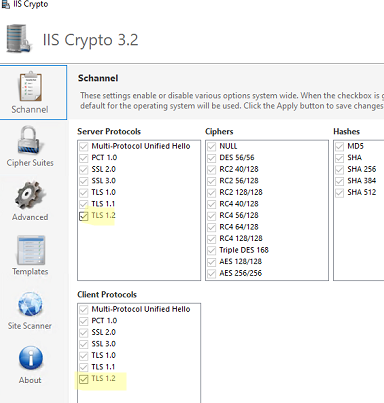The image size is (384, 403).
Task: Switch to the Site Scanner tab label
Action: pos(30,326)
